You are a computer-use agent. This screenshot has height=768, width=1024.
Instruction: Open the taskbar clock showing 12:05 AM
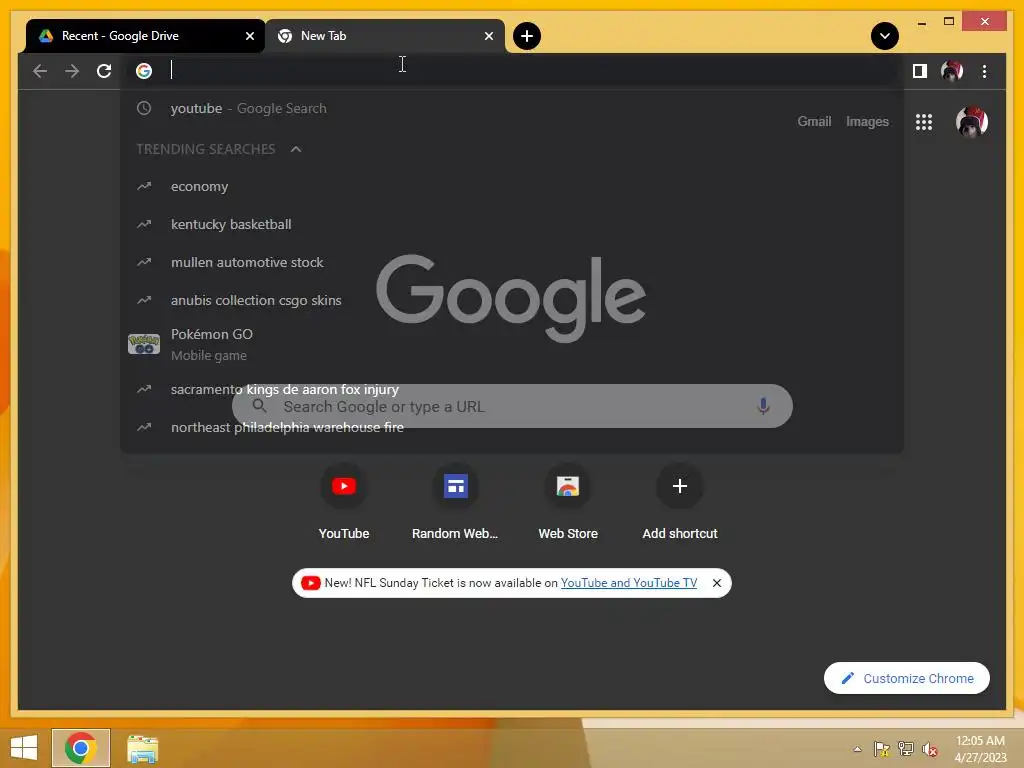coord(980,749)
